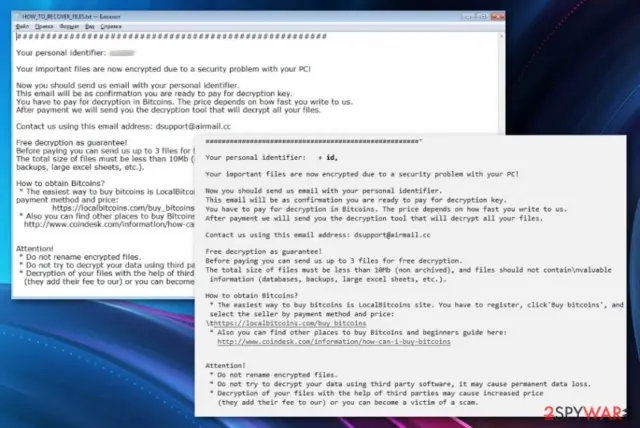Viewport: 640px width, 428px height.
Task: Click 'This email will be as confirmation' in gray note
Action: tap(356, 200)
